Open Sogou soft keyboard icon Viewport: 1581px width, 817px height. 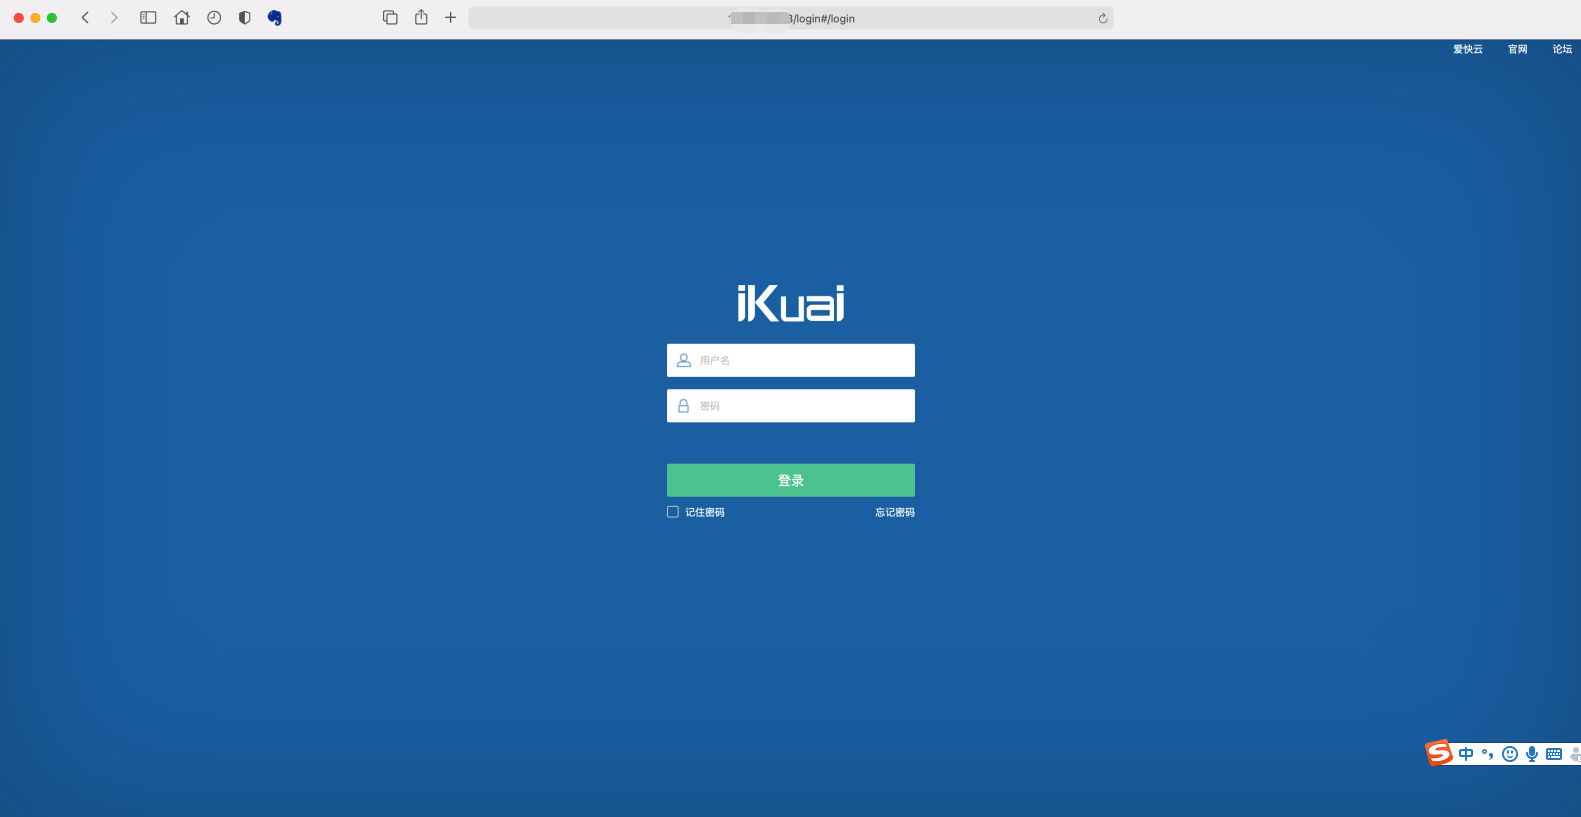click(x=1554, y=754)
